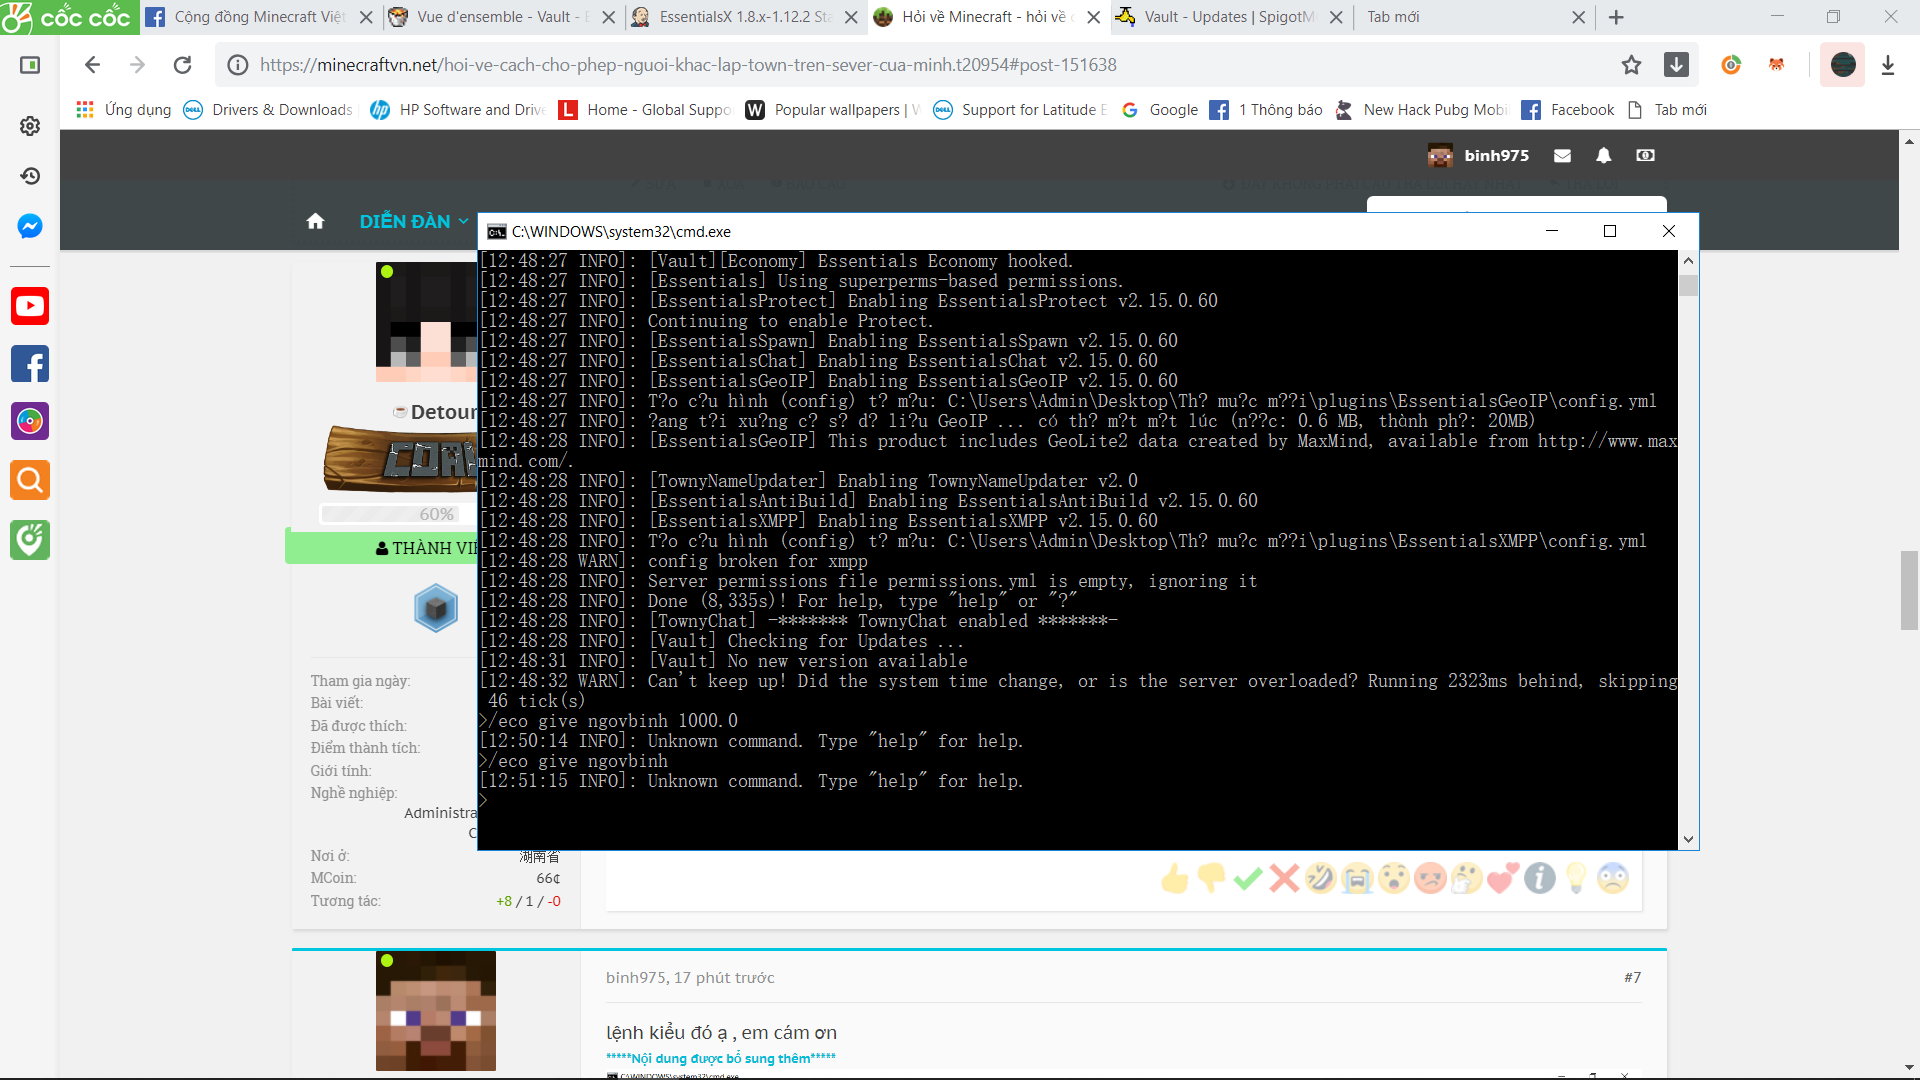Click the thumbs-up reaction emoji

tap(1174, 879)
